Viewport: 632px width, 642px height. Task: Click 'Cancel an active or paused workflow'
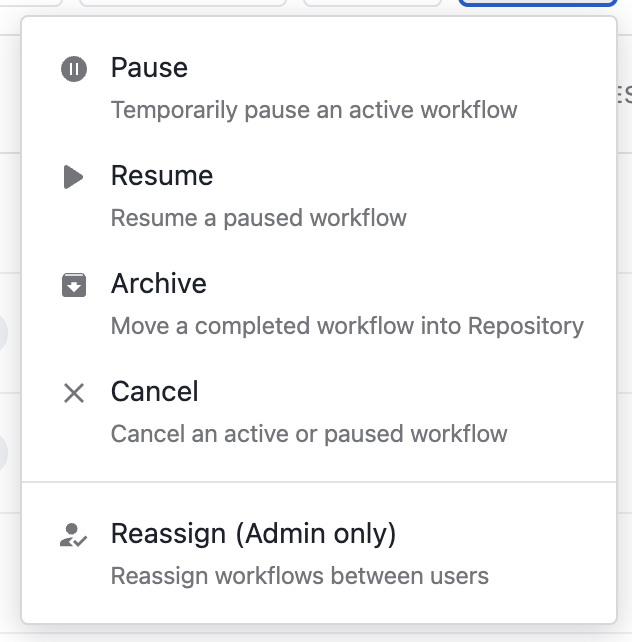coord(309,434)
